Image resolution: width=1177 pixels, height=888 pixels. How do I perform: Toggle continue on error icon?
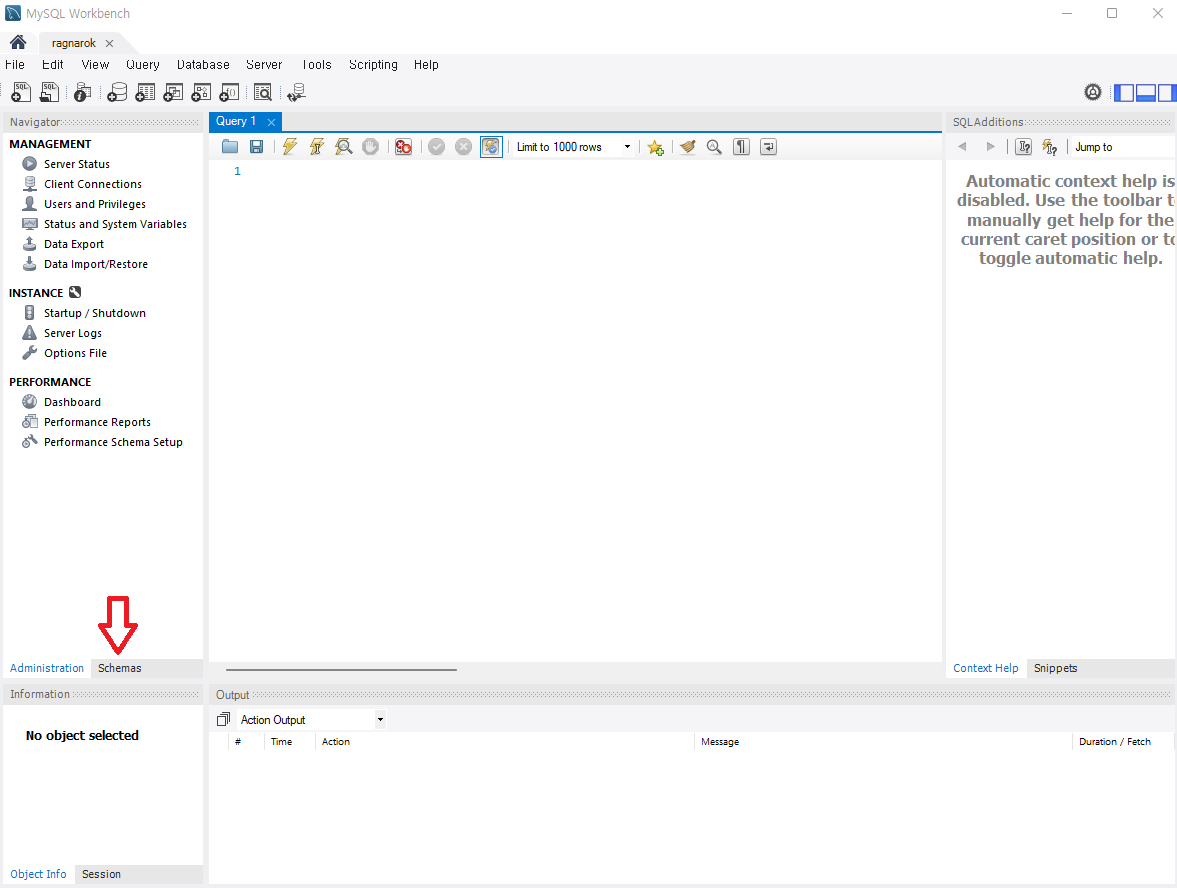403,147
